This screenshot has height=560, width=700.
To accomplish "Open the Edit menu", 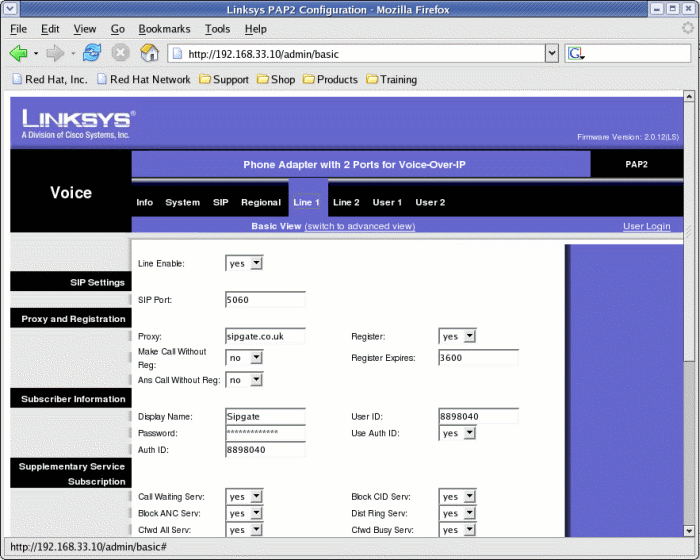I will pos(50,29).
